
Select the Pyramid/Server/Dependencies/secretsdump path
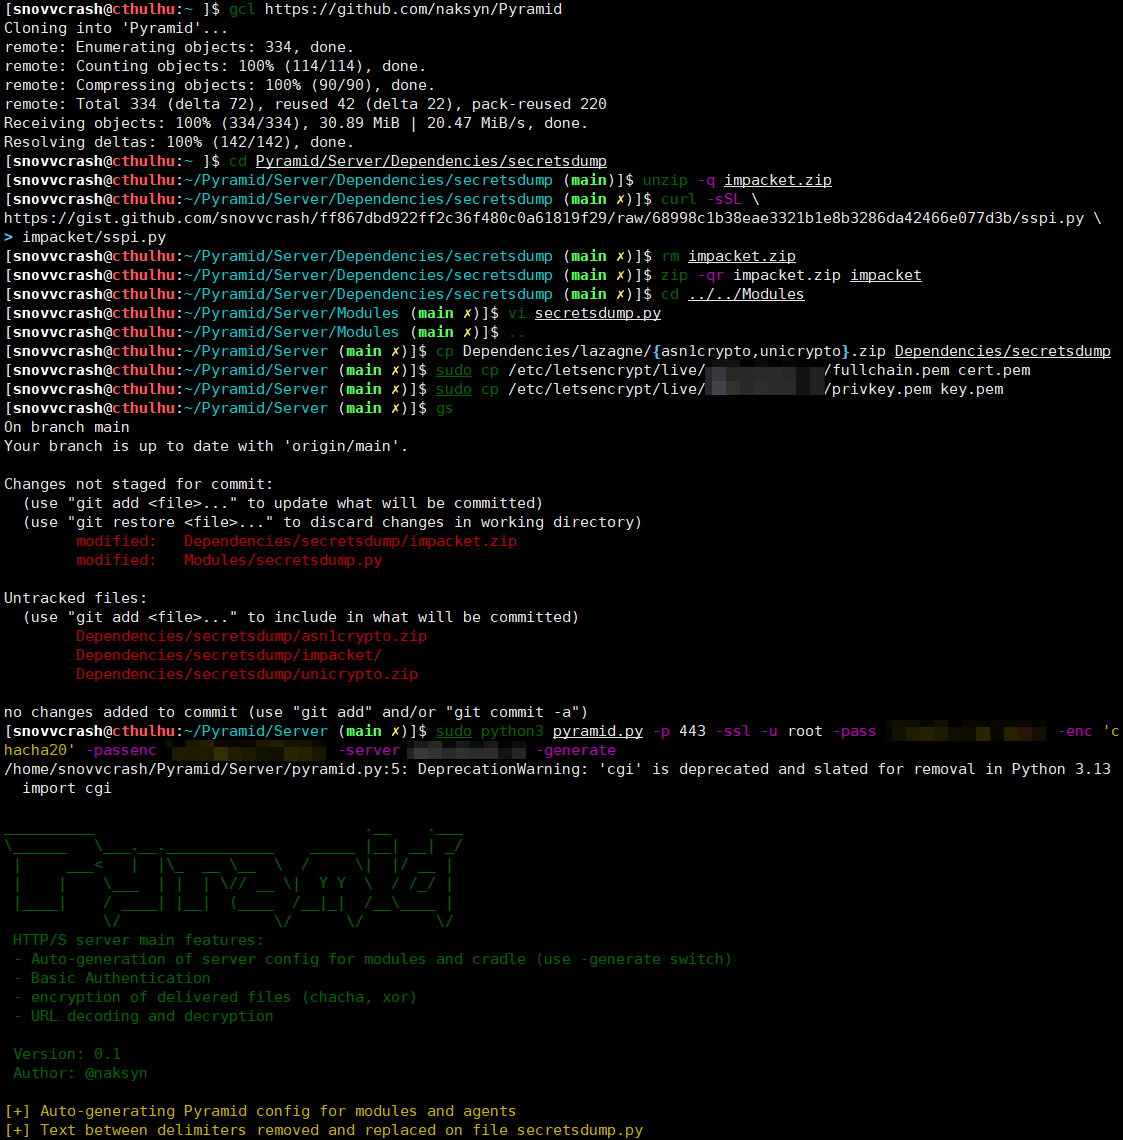click(430, 160)
